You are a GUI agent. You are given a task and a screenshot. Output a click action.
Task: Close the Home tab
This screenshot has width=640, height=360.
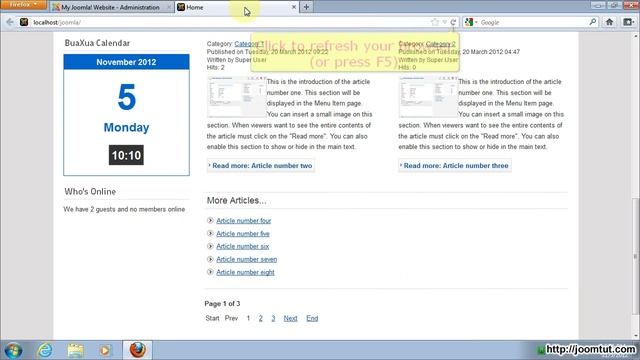(293, 7)
